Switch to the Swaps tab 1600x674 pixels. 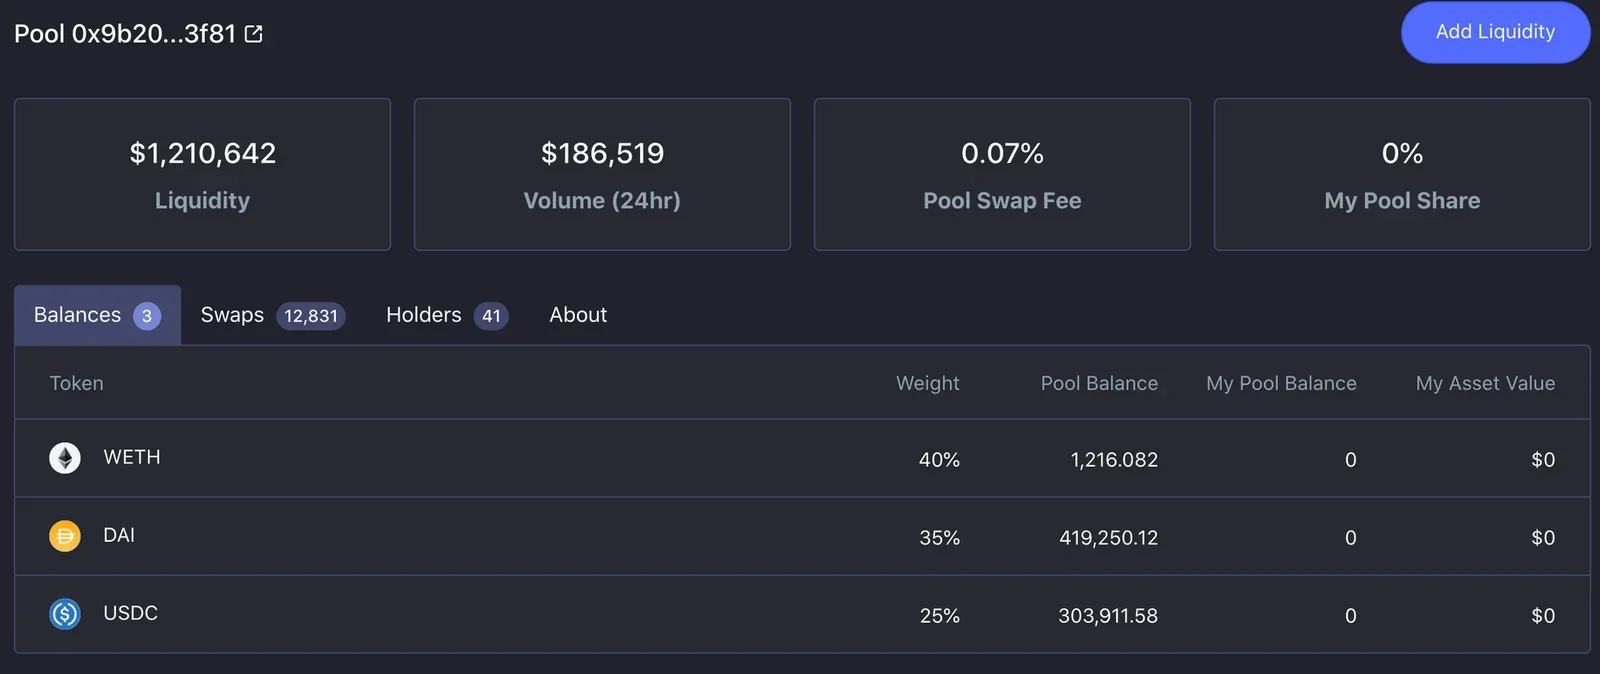[273, 315]
